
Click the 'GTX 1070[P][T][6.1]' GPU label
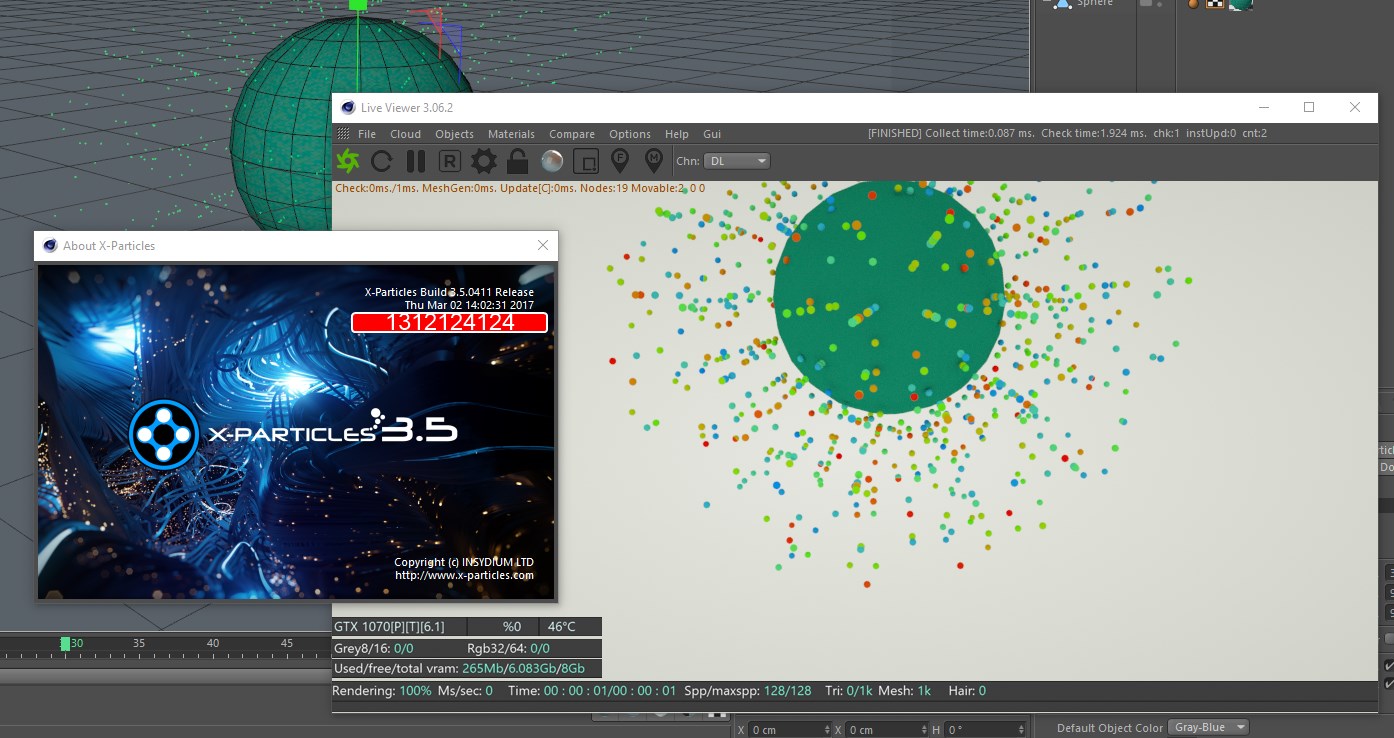[x=390, y=627]
